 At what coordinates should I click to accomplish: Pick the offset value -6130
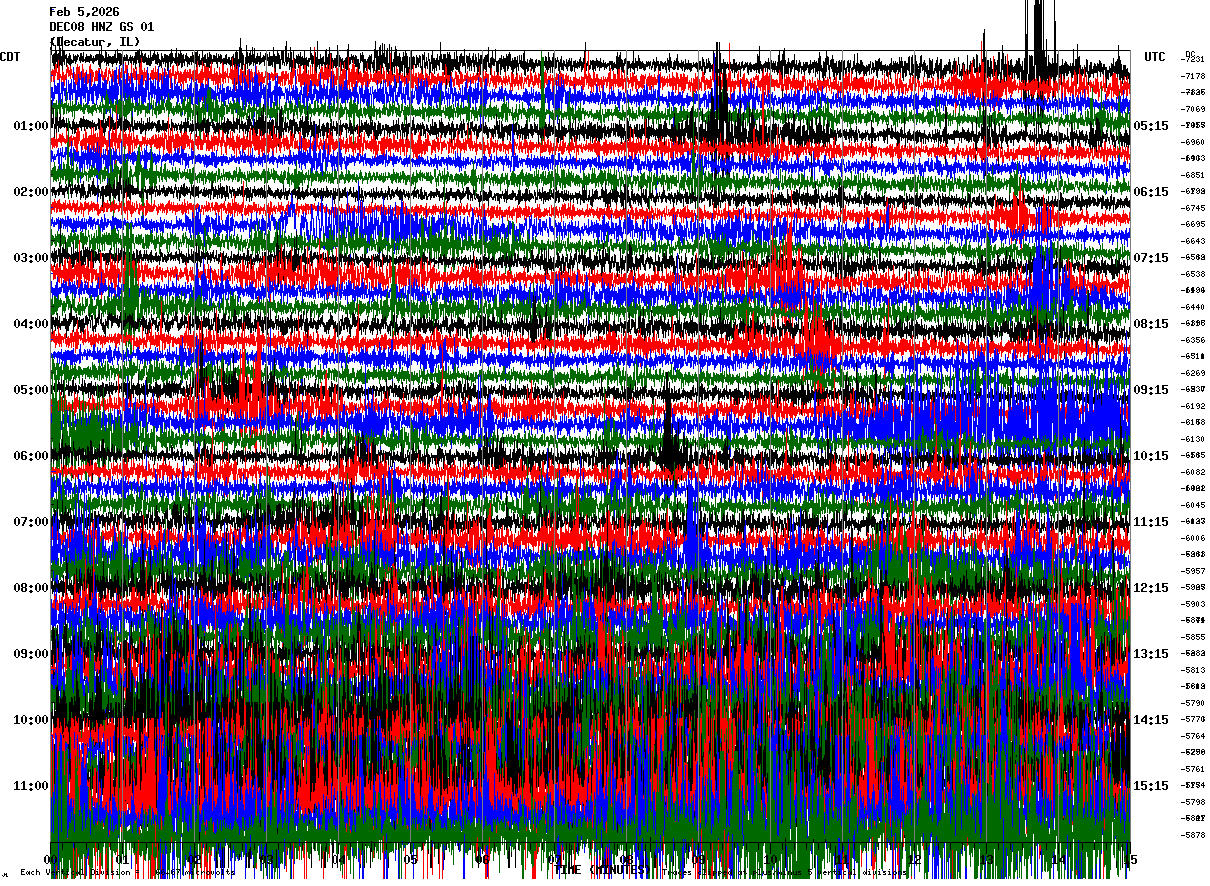pyautogui.click(x=1194, y=439)
